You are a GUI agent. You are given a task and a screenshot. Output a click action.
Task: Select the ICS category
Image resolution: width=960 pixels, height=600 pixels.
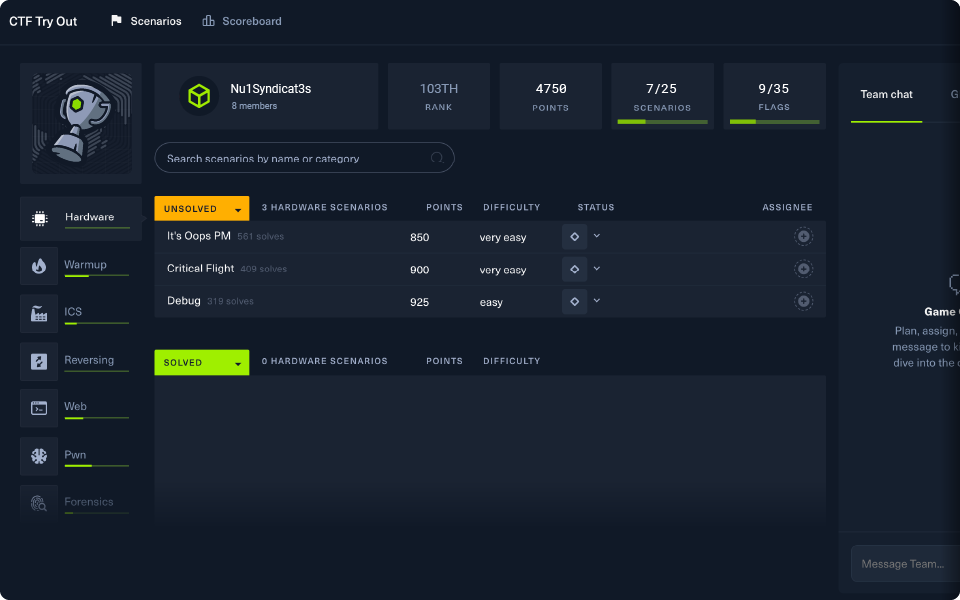click(x=75, y=313)
